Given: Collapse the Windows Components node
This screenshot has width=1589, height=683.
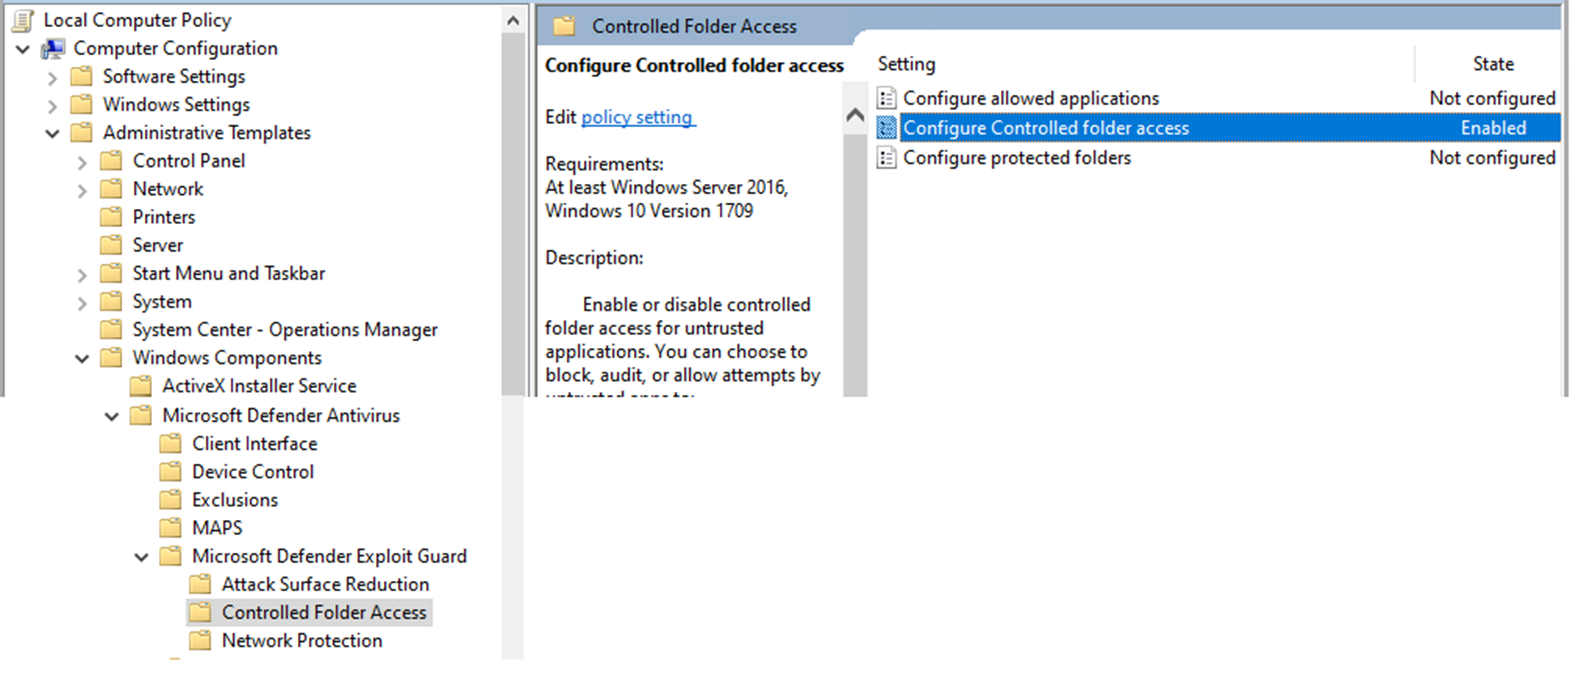Looking at the screenshot, I should pyautogui.click(x=82, y=358).
